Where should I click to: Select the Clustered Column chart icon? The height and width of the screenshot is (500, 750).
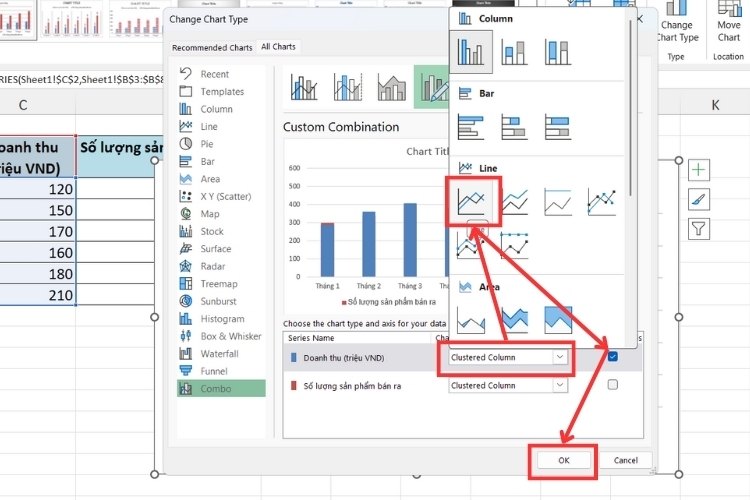pyautogui.click(x=471, y=52)
